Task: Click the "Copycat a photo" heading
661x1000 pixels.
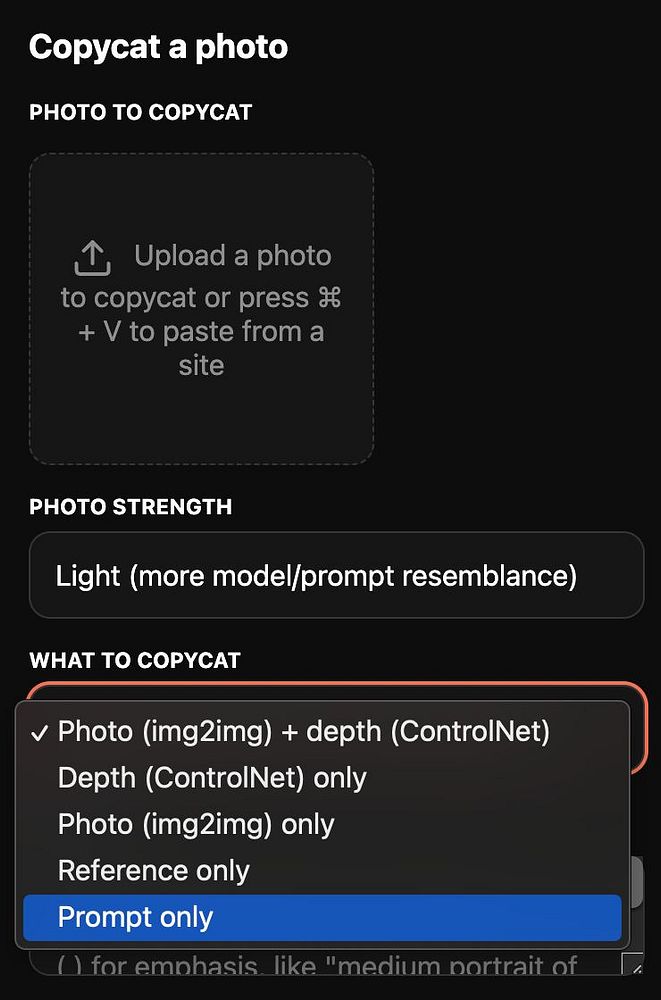Action: [x=158, y=47]
